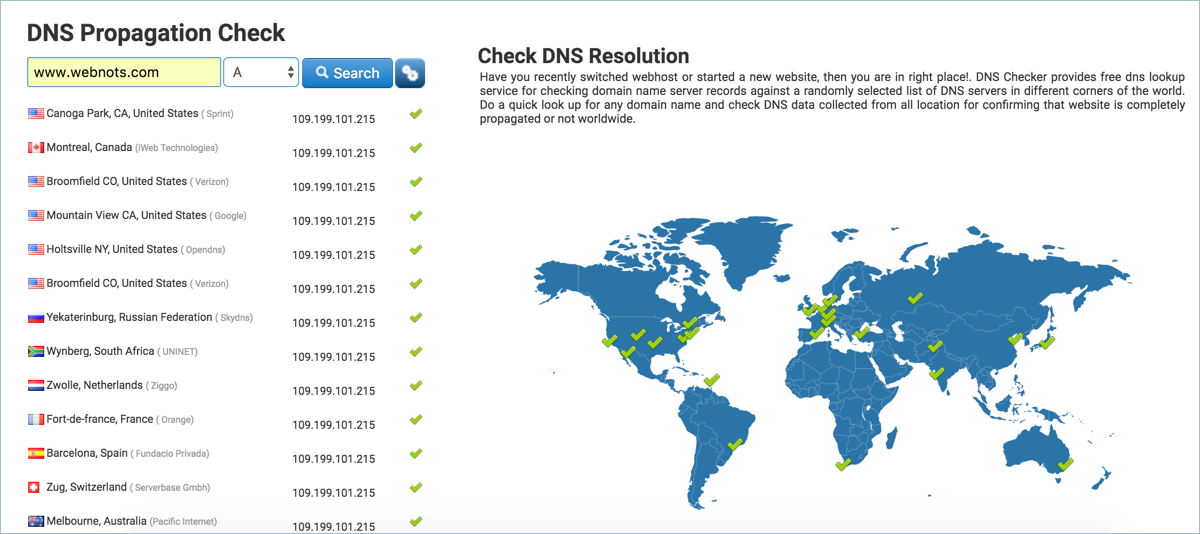This screenshot has width=1200, height=534.
Task: Click the map checkmark over Russia
Action: pyautogui.click(x=914, y=297)
